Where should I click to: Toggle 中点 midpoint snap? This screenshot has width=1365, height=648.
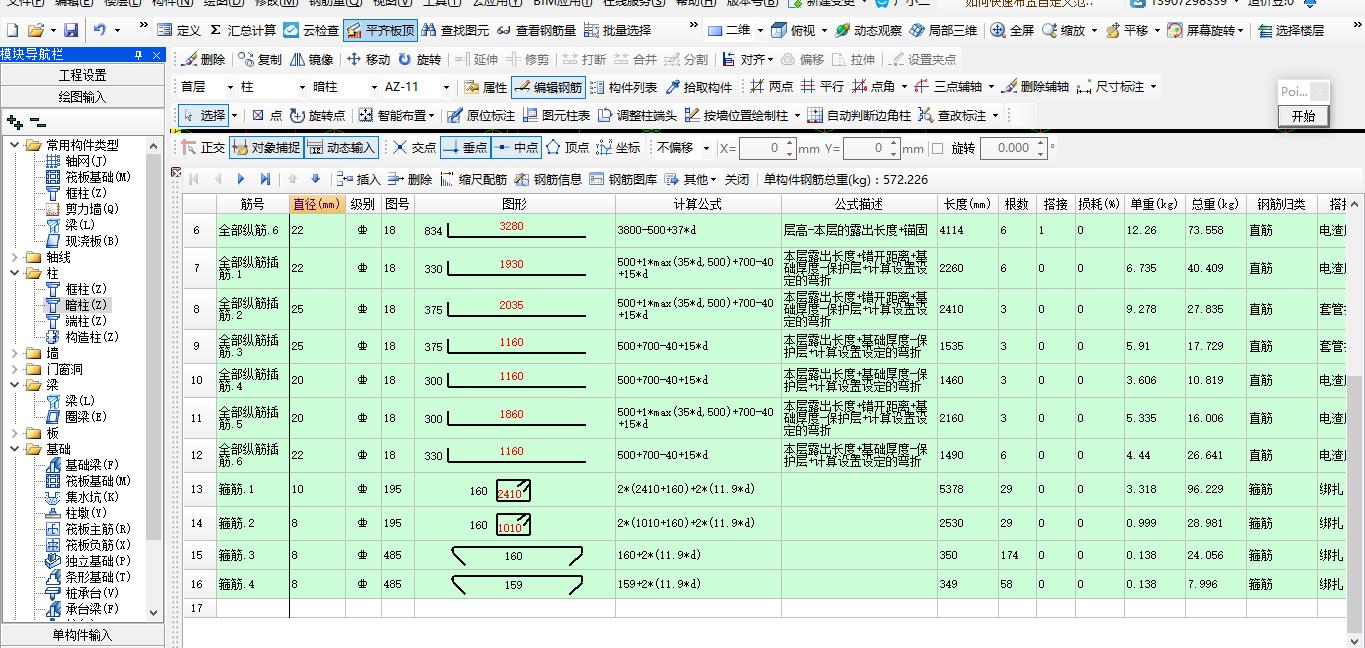515,148
